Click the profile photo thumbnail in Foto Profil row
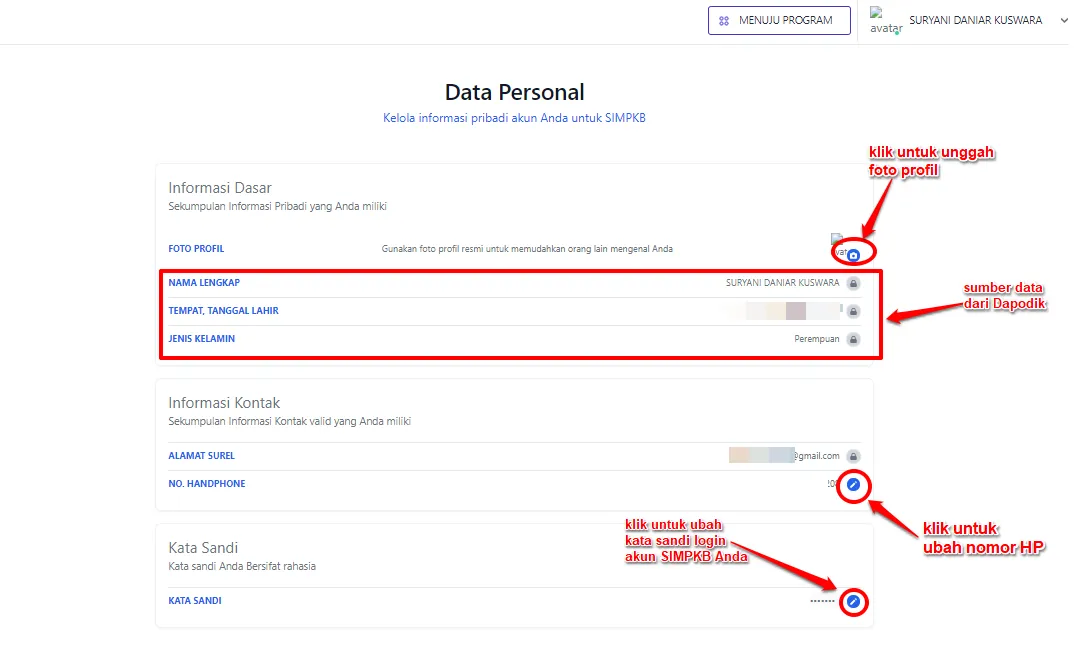This screenshot has height=662, width=1075. tap(838, 245)
